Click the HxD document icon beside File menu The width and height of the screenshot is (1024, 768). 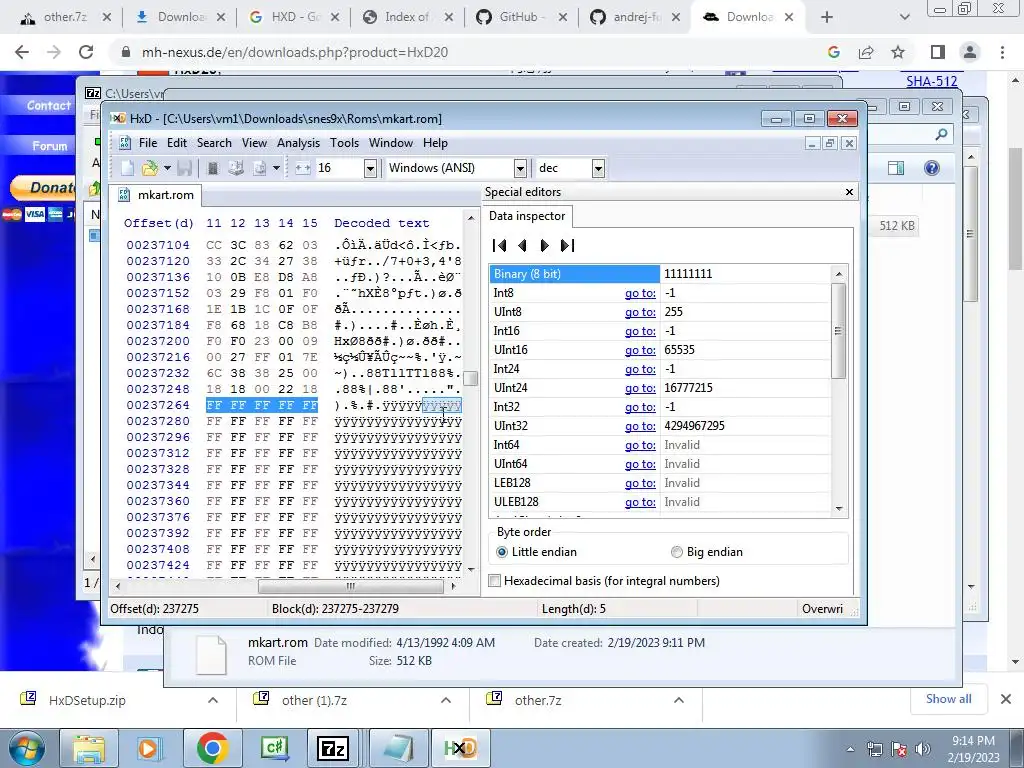point(125,143)
